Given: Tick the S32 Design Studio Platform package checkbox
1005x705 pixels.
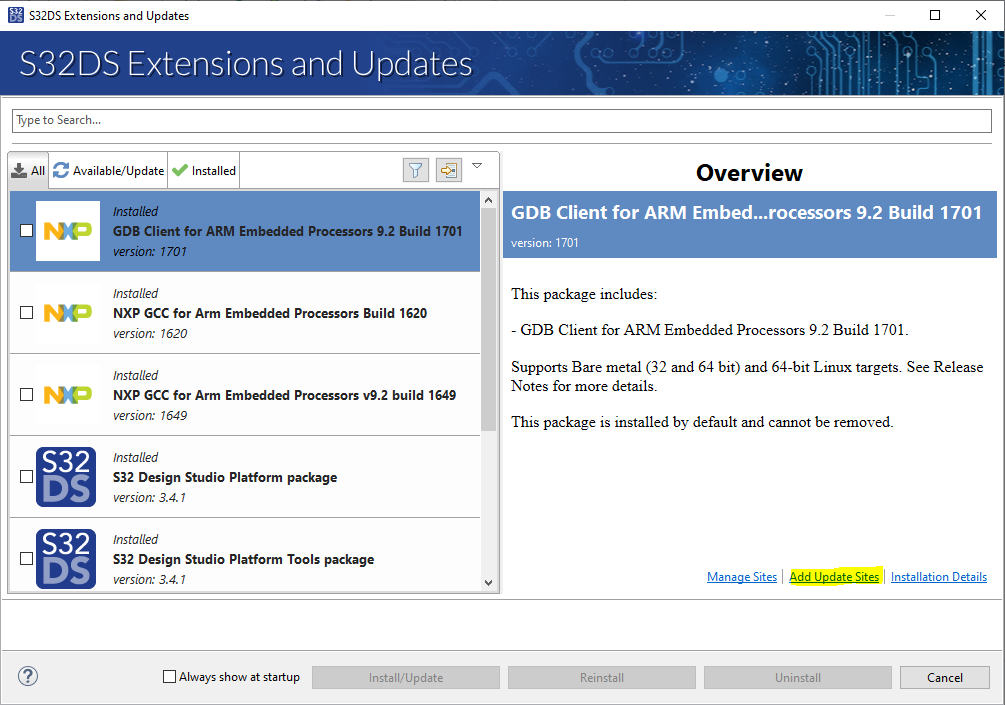Looking at the screenshot, I should point(27,477).
